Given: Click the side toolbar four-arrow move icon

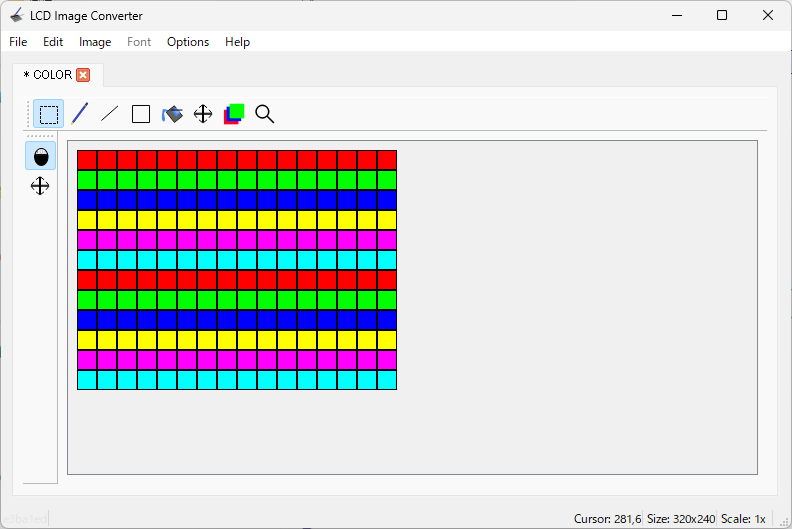Looking at the screenshot, I should 40,186.
